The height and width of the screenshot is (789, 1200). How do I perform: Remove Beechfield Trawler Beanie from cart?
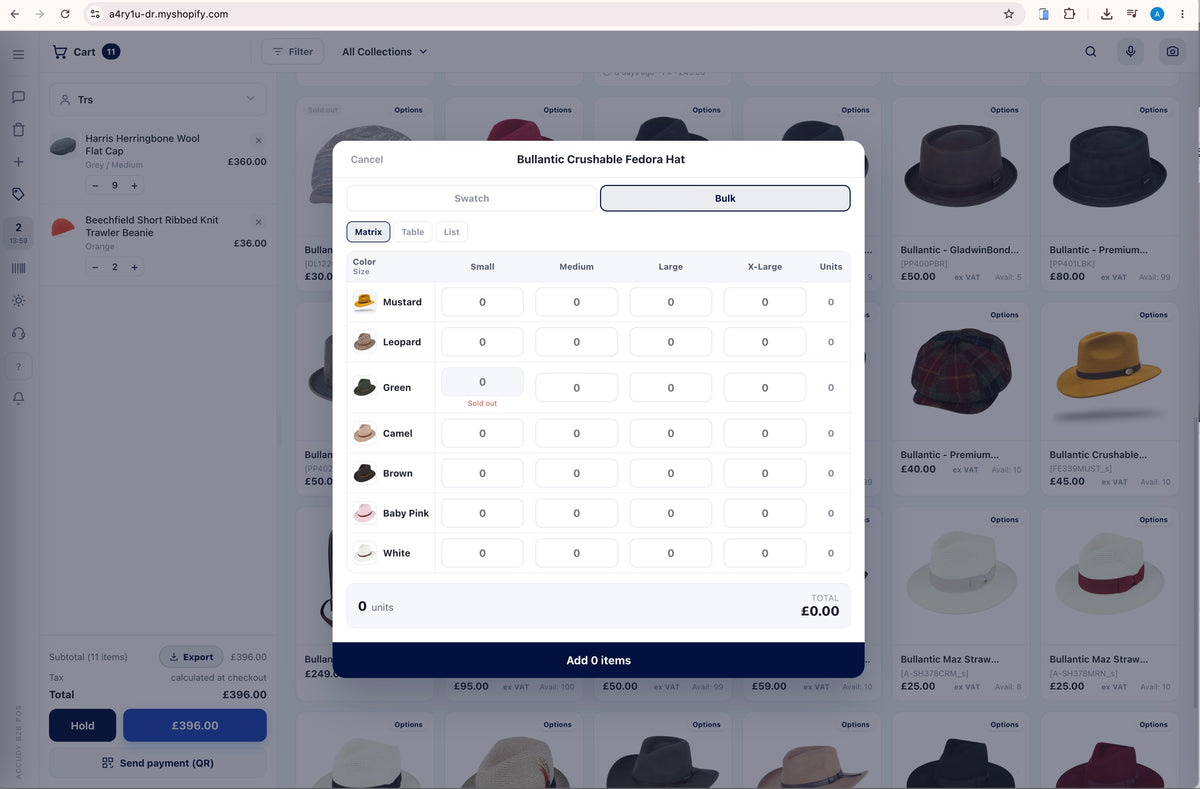(259, 222)
